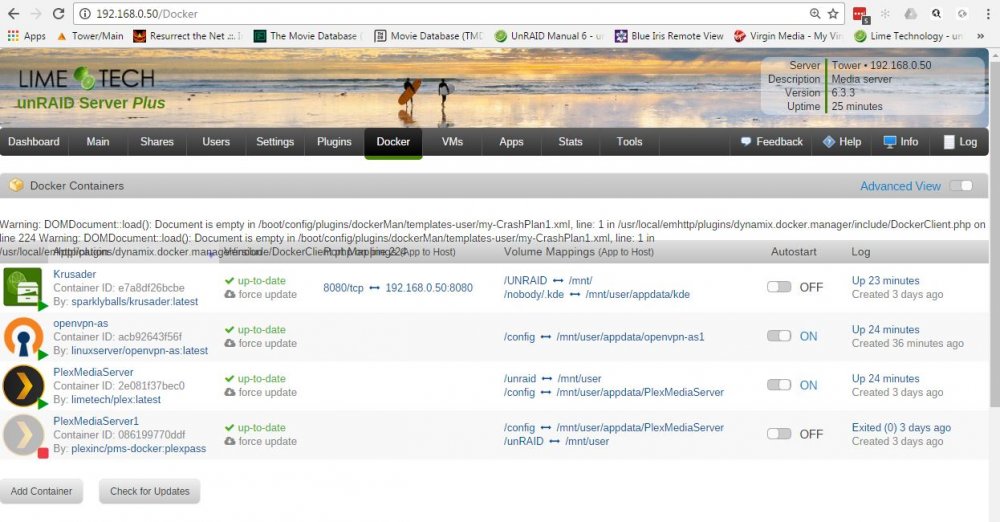Screen dimensions: 1000x522
Task: Click the Autostart column header
Action: point(793,251)
